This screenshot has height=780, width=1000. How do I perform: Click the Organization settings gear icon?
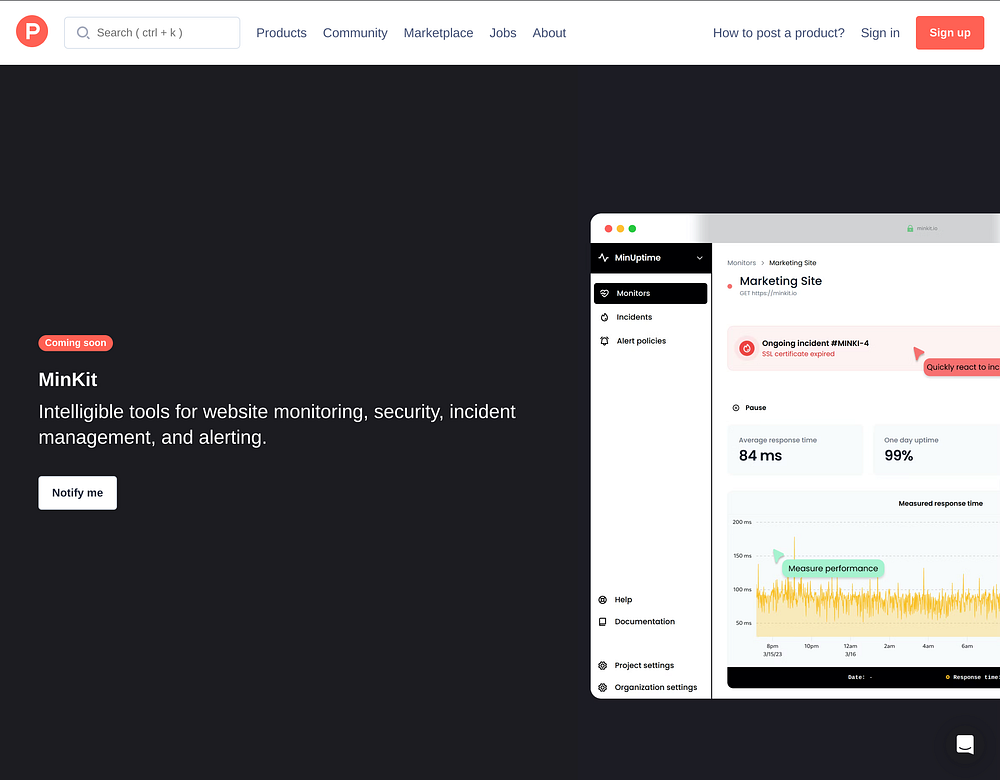coord(603,687)
